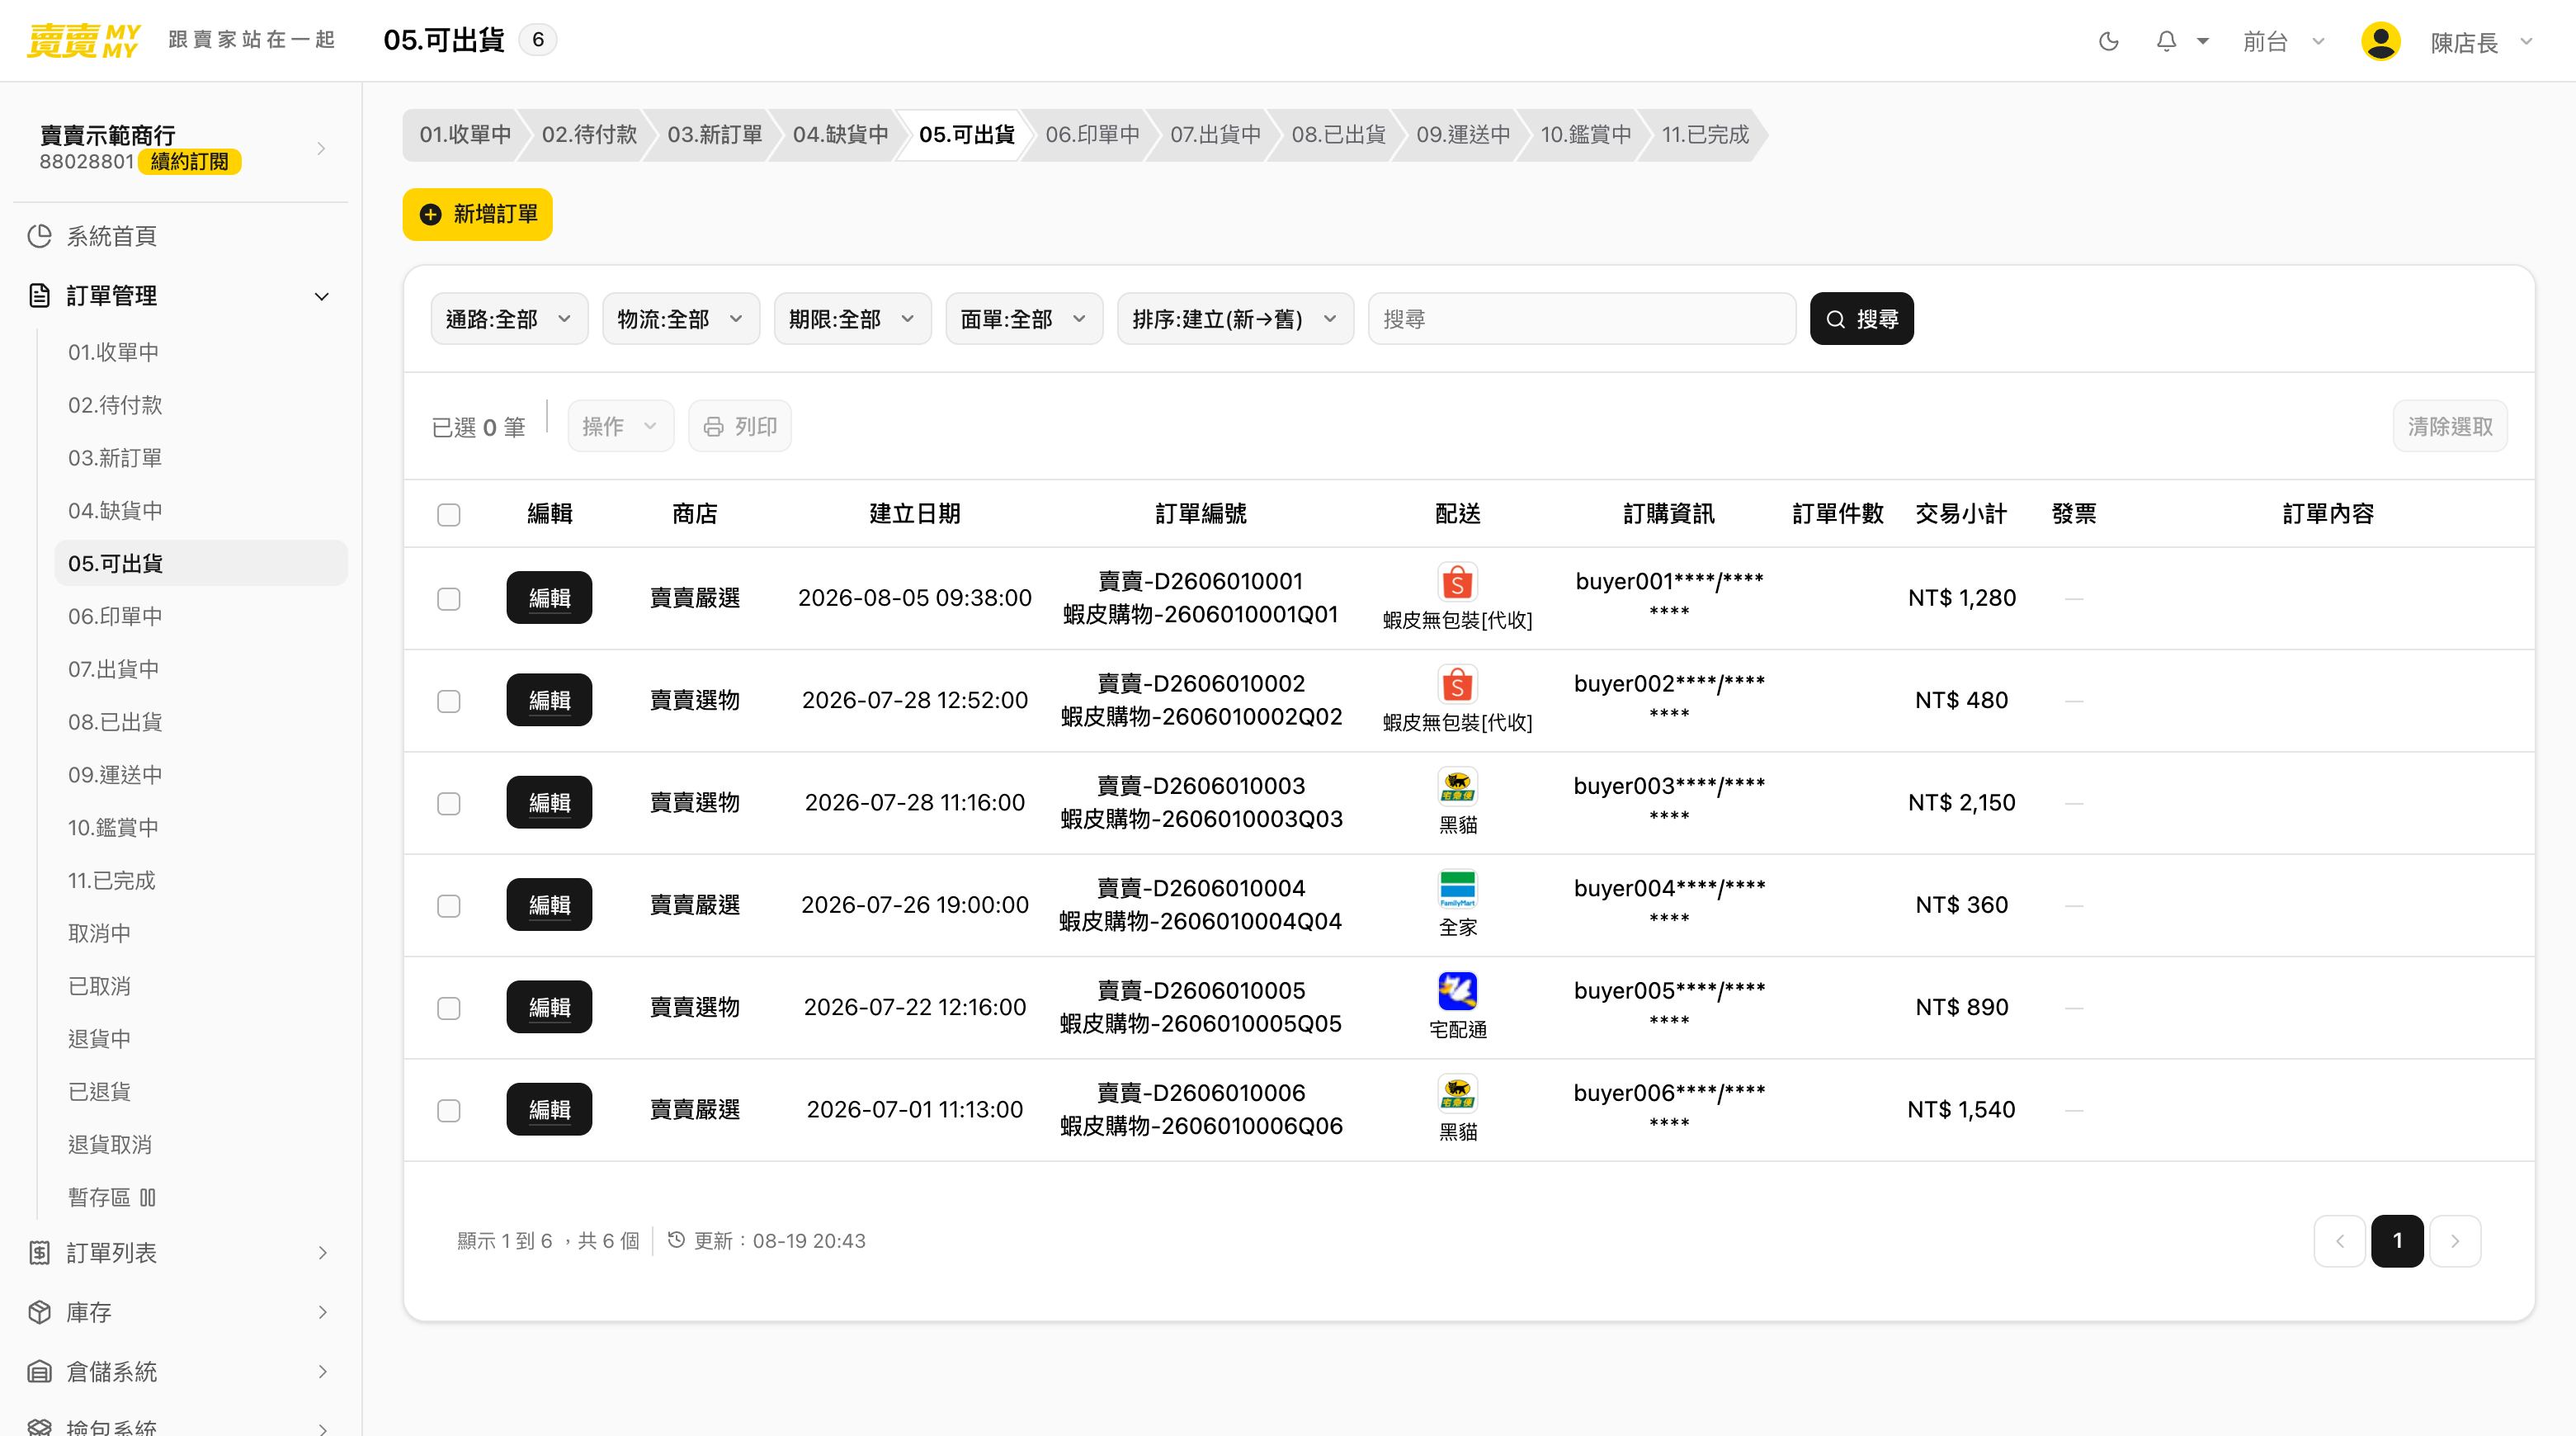2576x1436 pixels.
Task: Select checkbox for order D2606010006
Action: (x=449, y=1110)
